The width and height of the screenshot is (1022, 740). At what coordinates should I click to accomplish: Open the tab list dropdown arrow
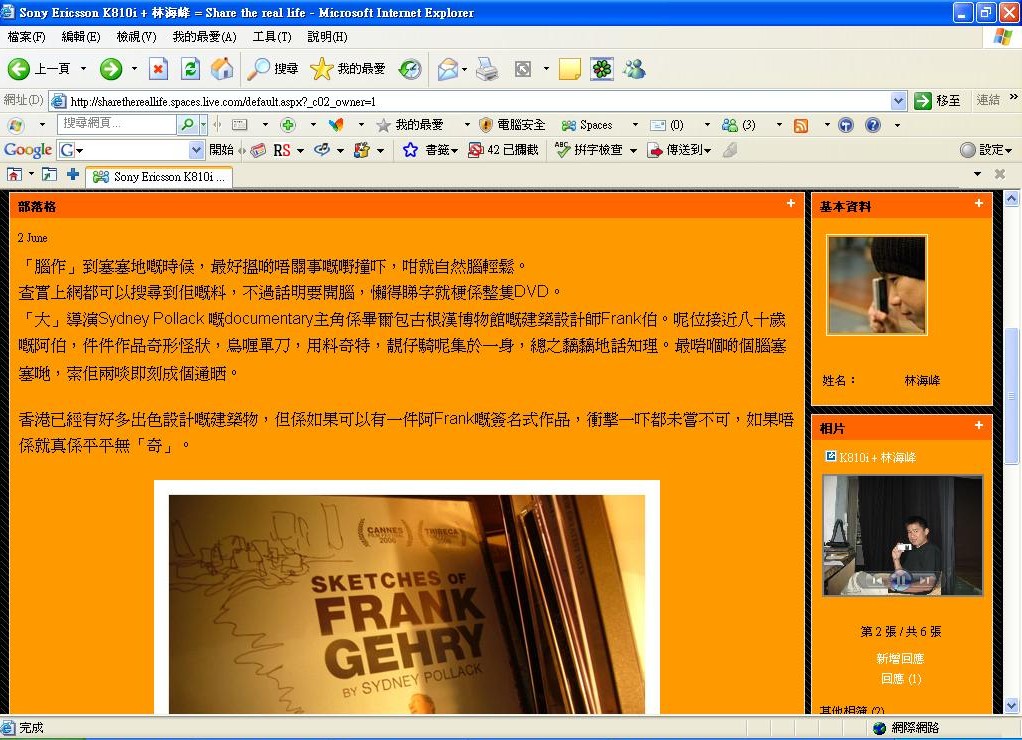point(977,174)
